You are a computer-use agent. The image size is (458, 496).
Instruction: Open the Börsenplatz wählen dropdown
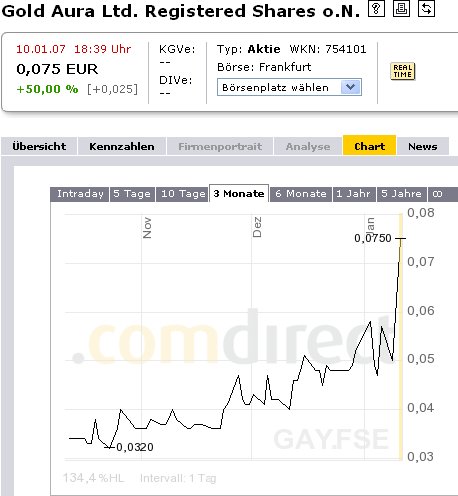[x=289, y=87]
